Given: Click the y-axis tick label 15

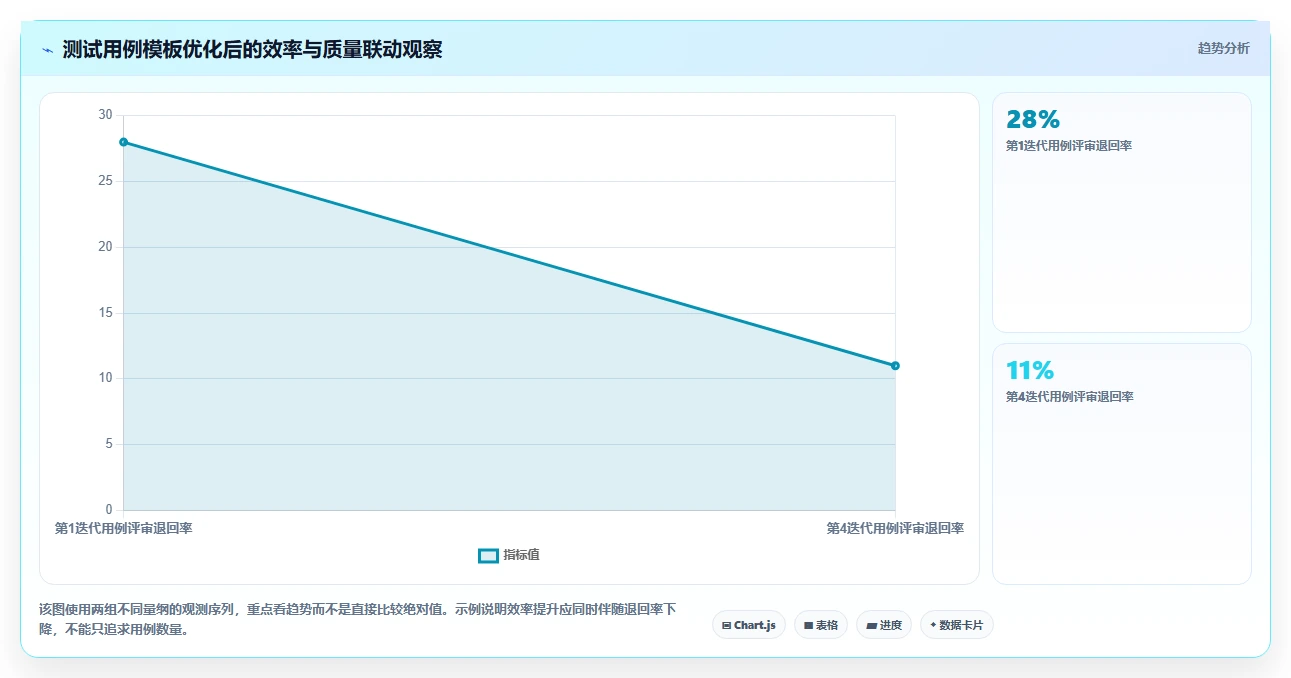Looking at the screenshot, I should (x=105, y=313).
